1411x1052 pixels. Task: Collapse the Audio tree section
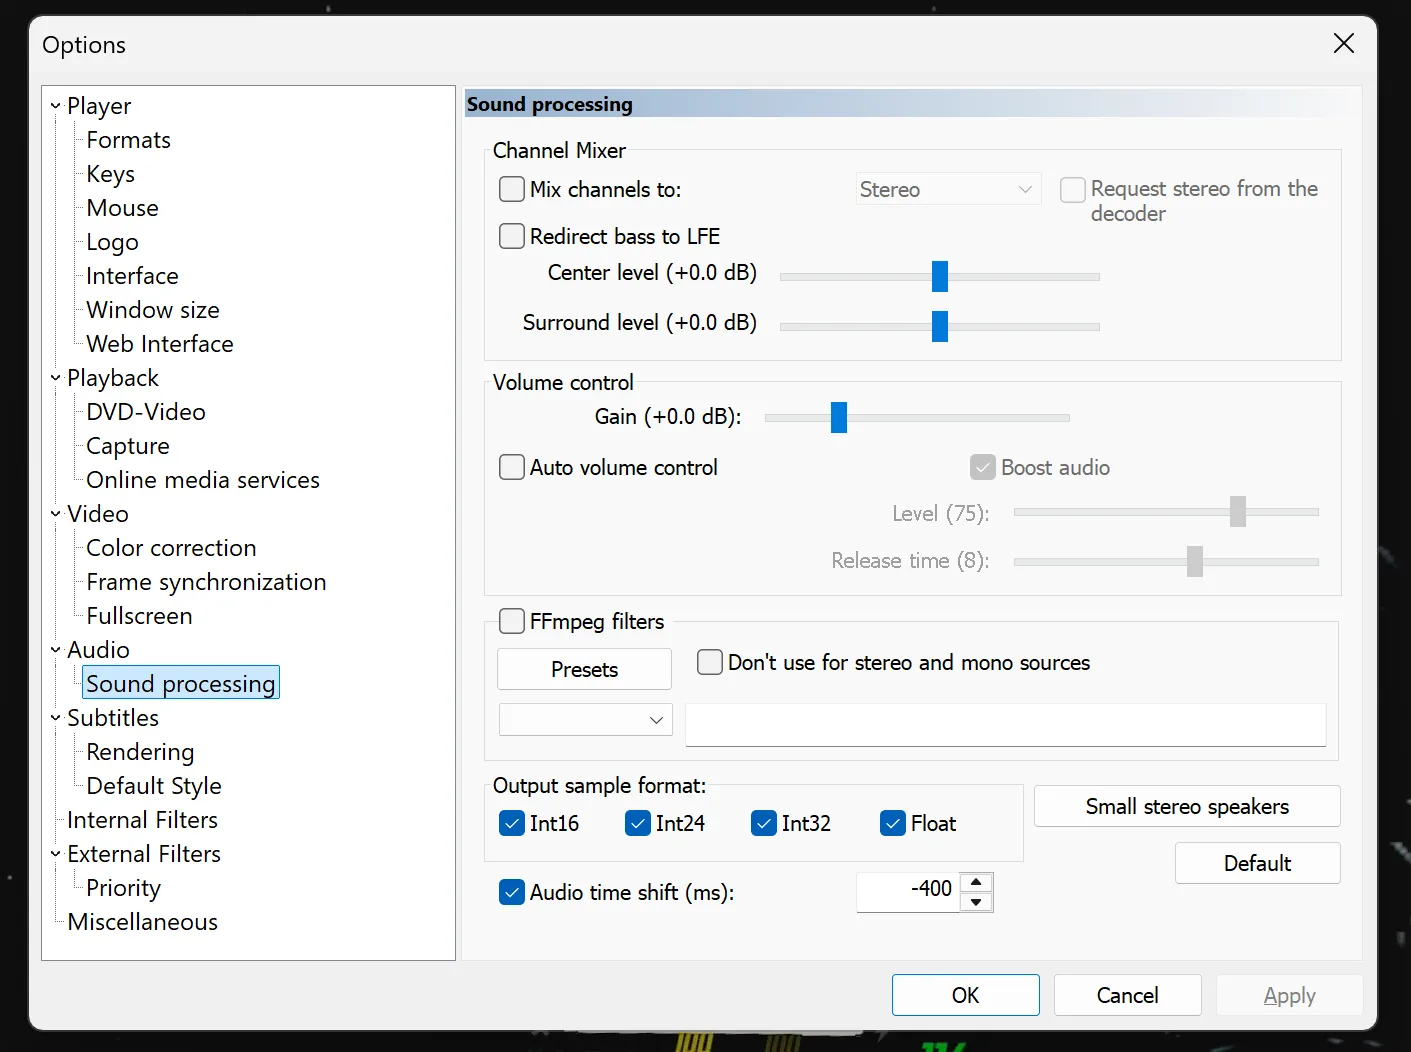point(56,650)
